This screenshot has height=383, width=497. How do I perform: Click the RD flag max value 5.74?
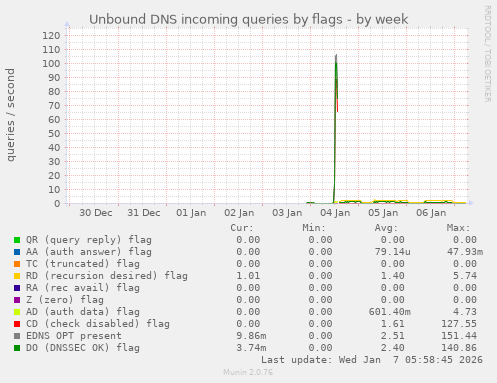pyautogui.click(x=465, y=276)
